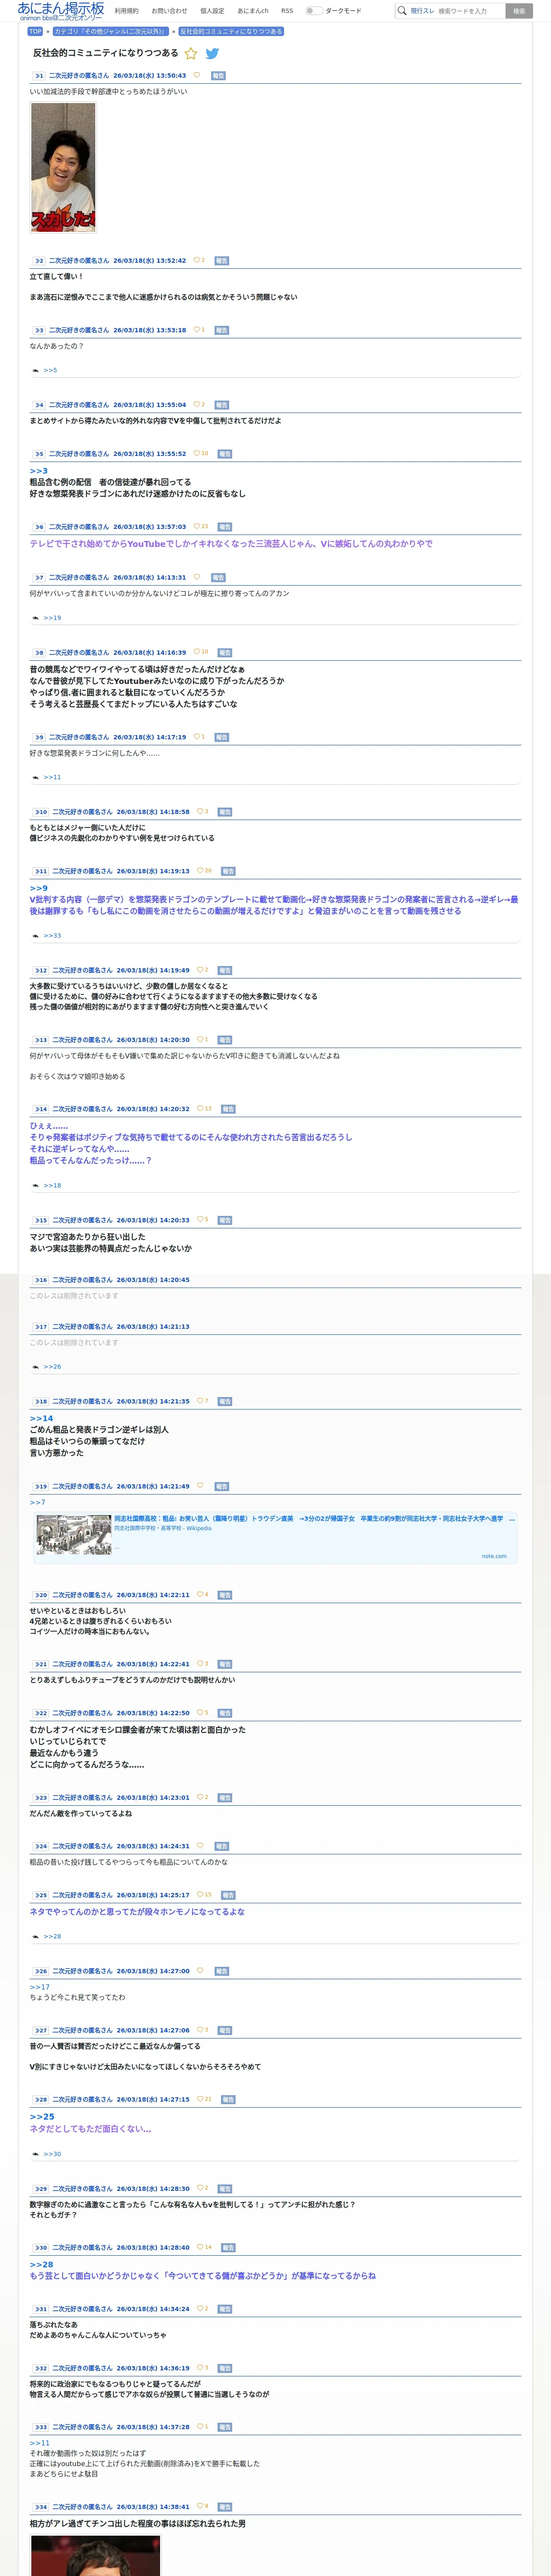Click the magnifier icon in the search box
This screenshot has height=2576, width=551.
tap(402, 11)
